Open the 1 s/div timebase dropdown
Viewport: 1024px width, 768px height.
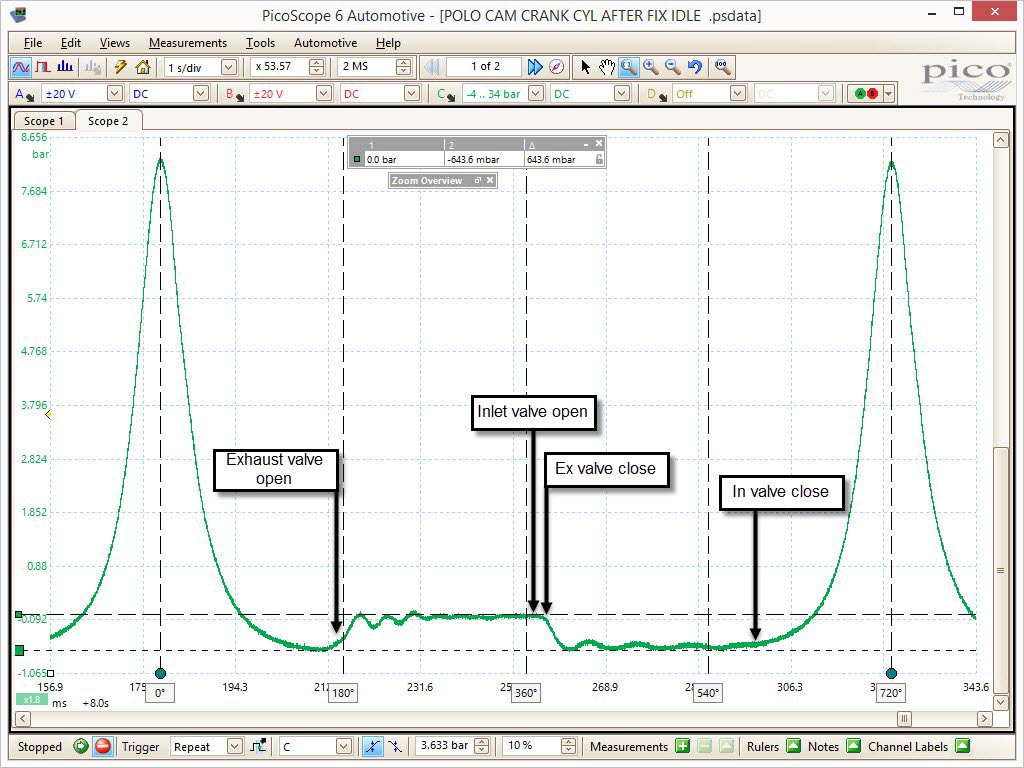228,67
